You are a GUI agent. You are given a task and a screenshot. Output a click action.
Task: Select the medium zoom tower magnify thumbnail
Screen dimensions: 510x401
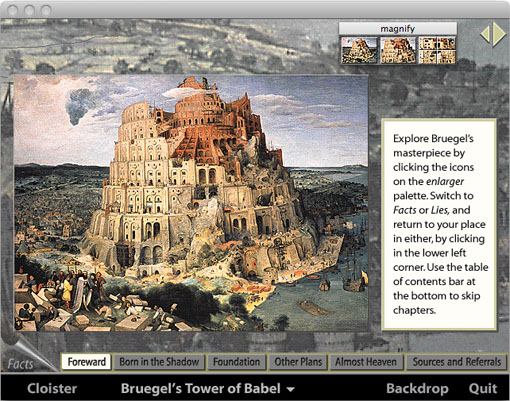(398, 50)
